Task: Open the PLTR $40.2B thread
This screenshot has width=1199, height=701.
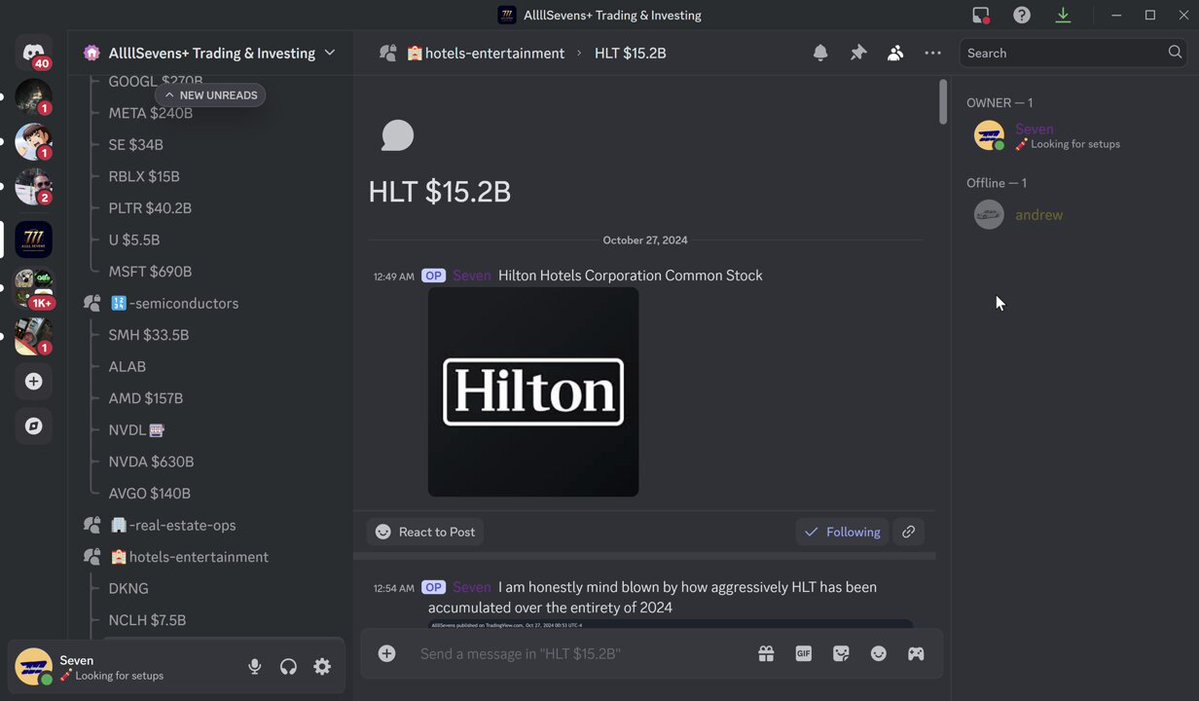Action: (150, 208)
